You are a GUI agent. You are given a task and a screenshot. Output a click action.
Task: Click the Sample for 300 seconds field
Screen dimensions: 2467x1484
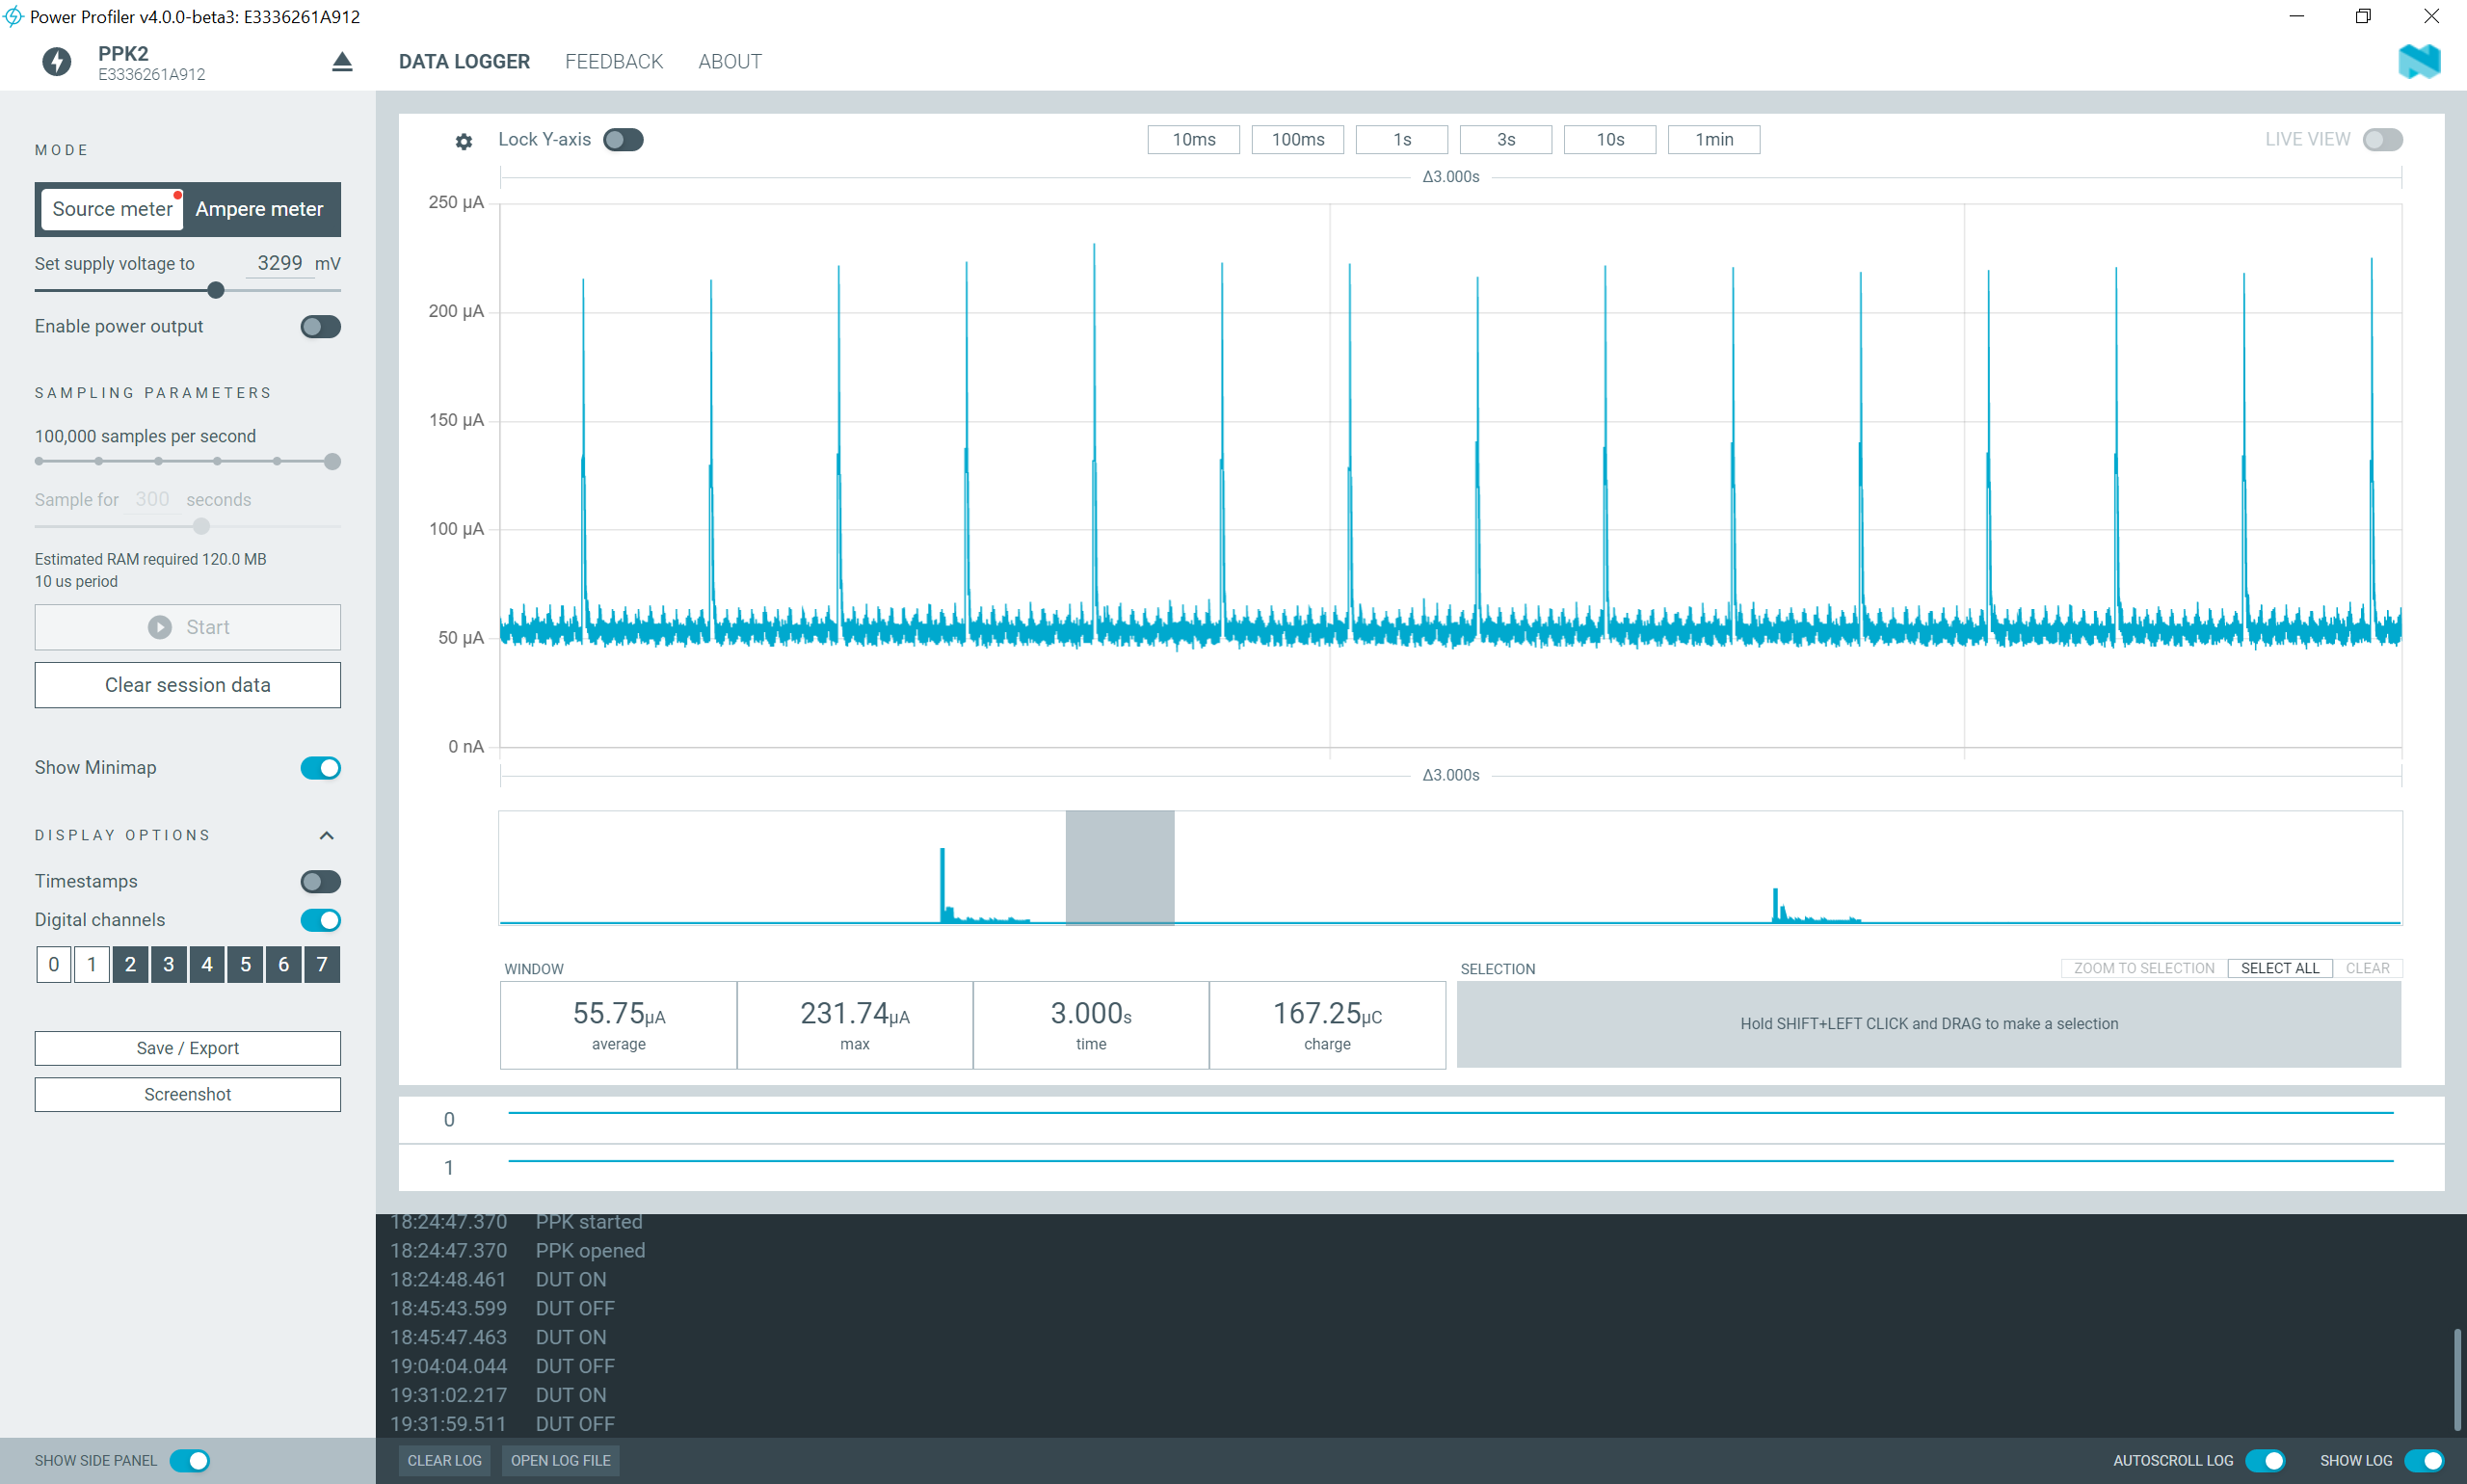tap(153, 499)
